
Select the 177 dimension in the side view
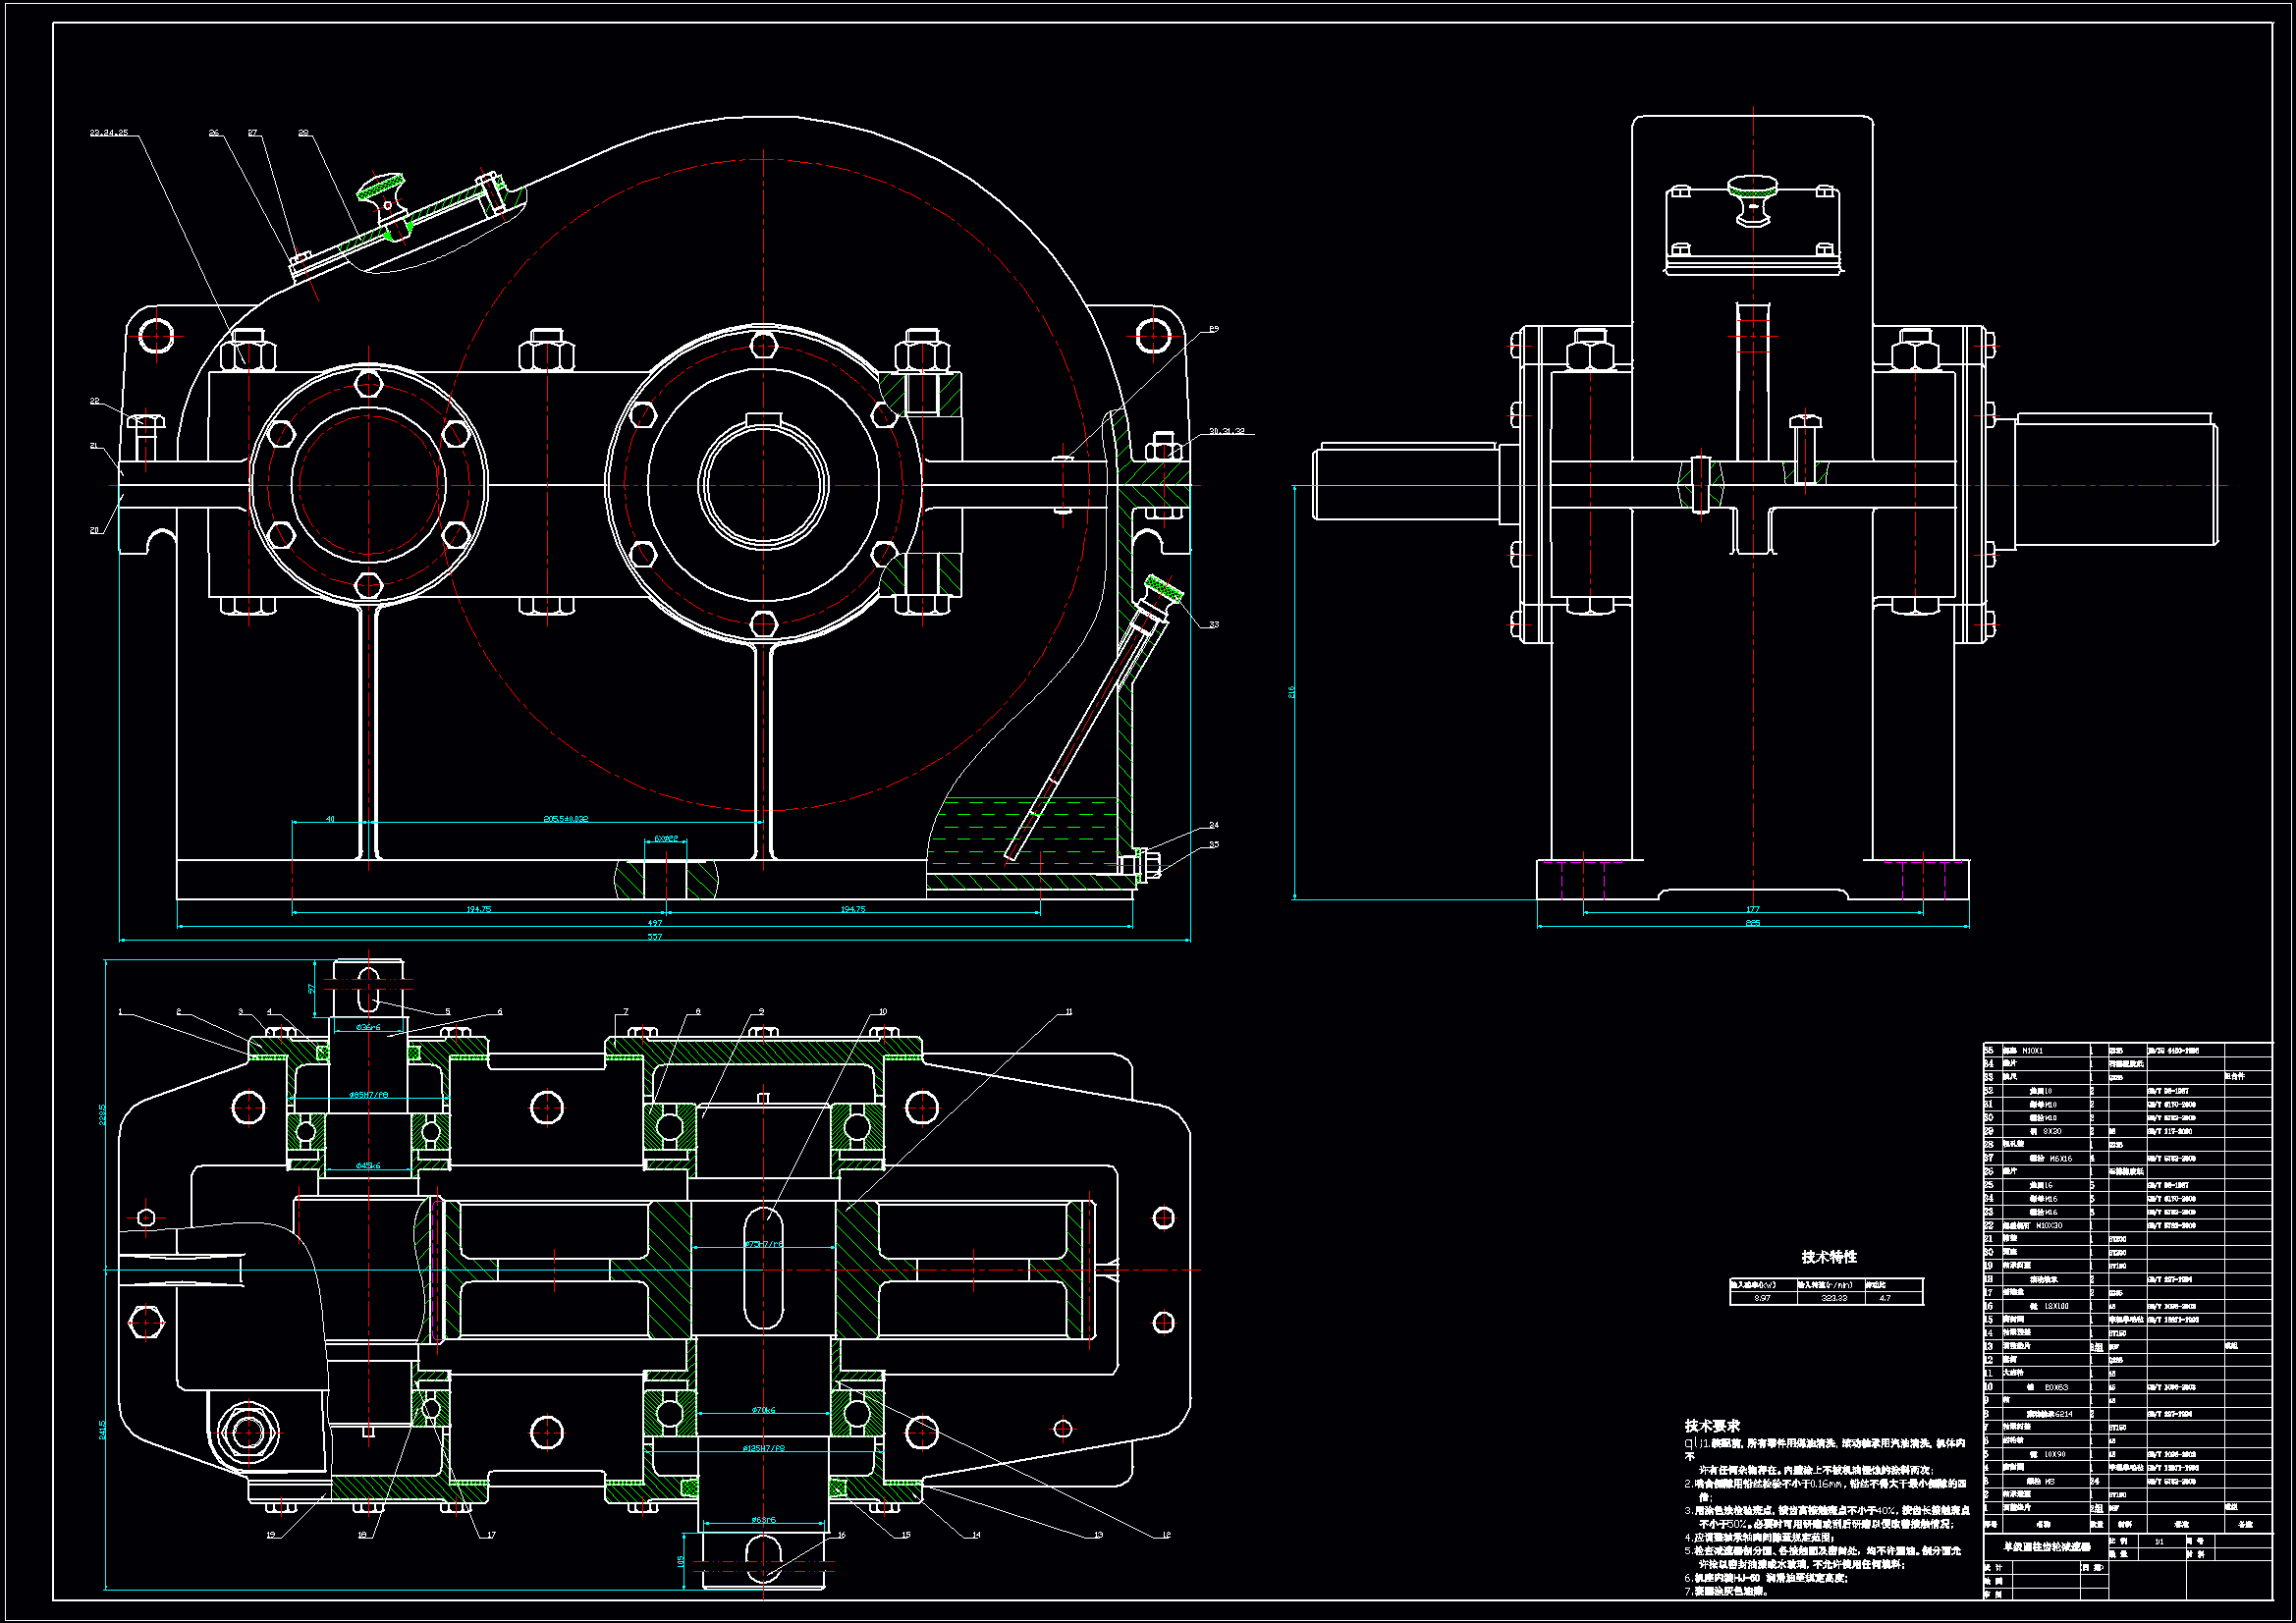click(1752, 909)
